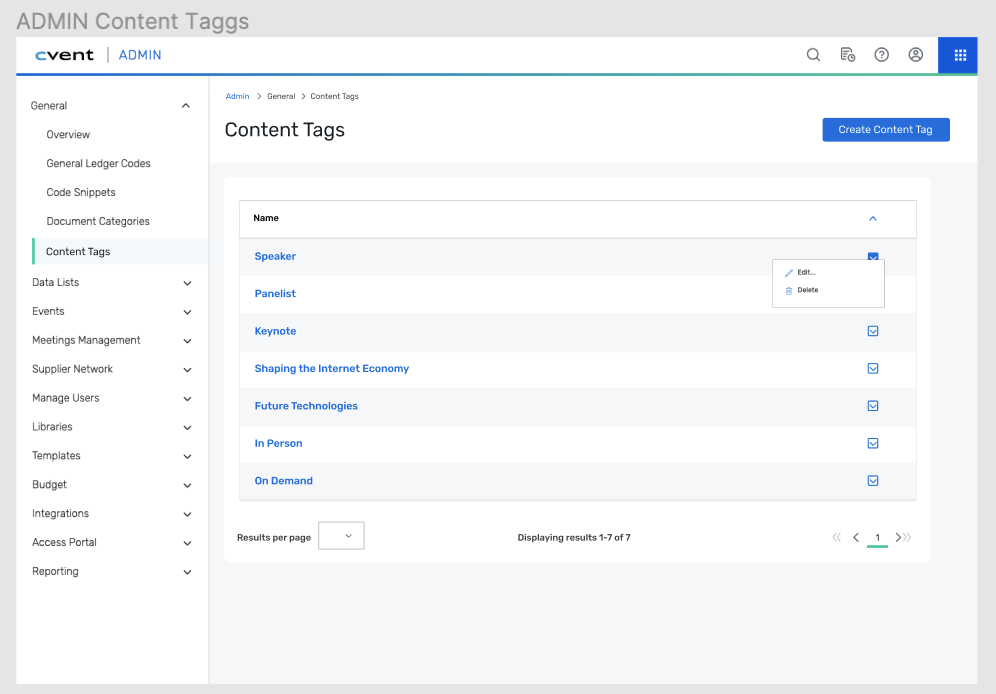
Task: Click the recent items clock document icon
Action: tap(847, 55)
